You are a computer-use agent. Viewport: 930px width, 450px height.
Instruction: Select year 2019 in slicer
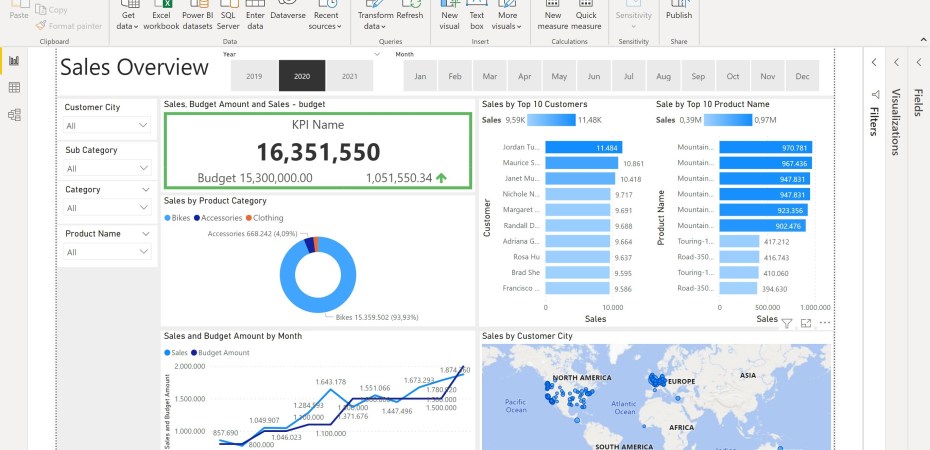pos(254,76)
